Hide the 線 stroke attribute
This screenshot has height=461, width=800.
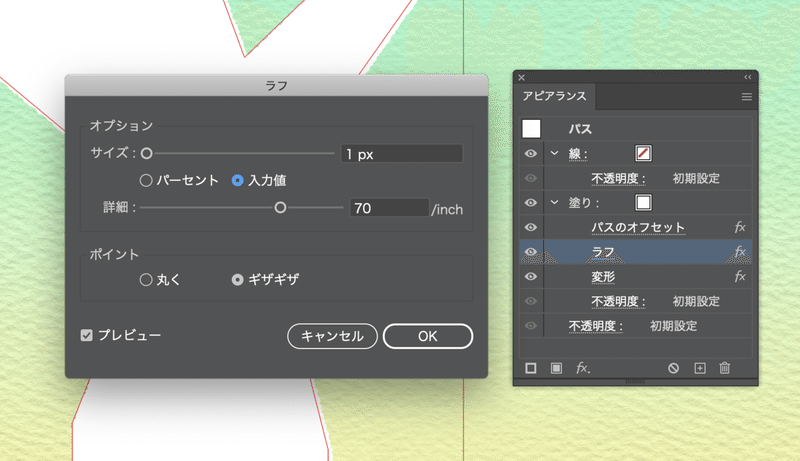531,153
